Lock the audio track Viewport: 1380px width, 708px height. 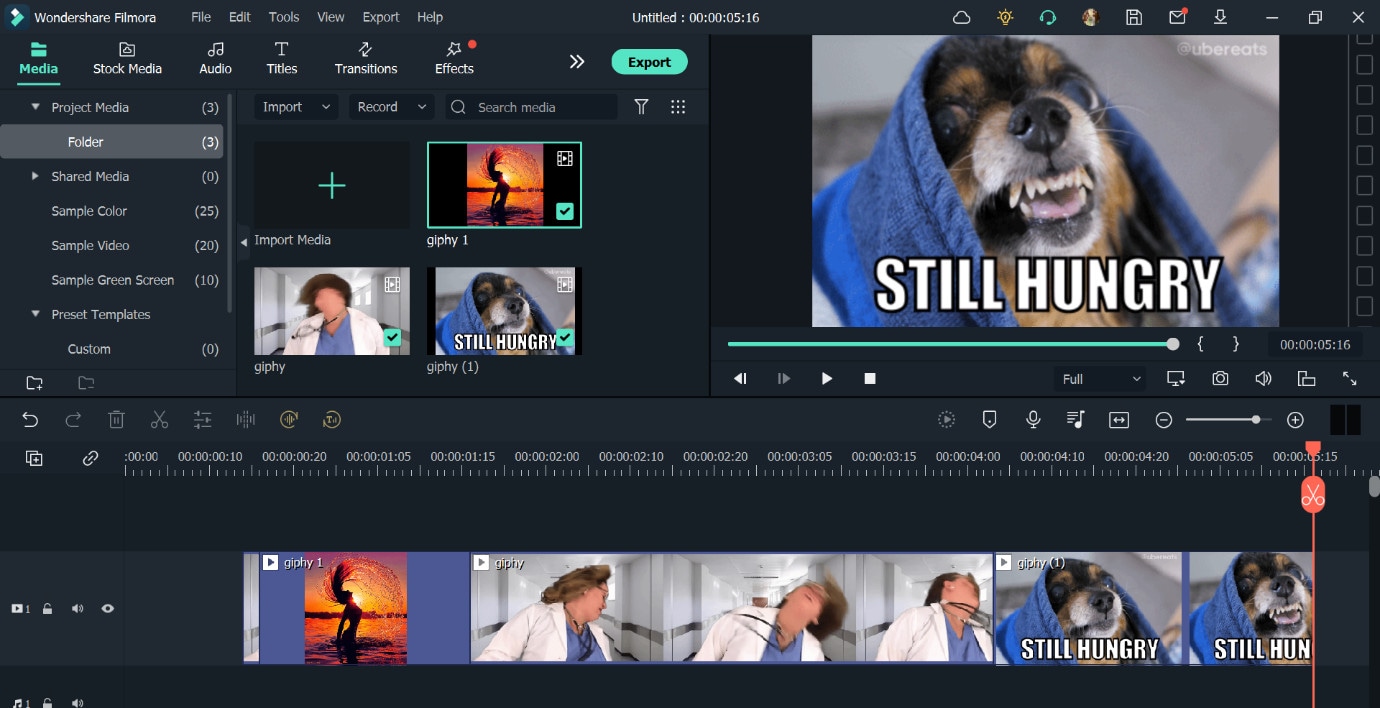(47, 703)
